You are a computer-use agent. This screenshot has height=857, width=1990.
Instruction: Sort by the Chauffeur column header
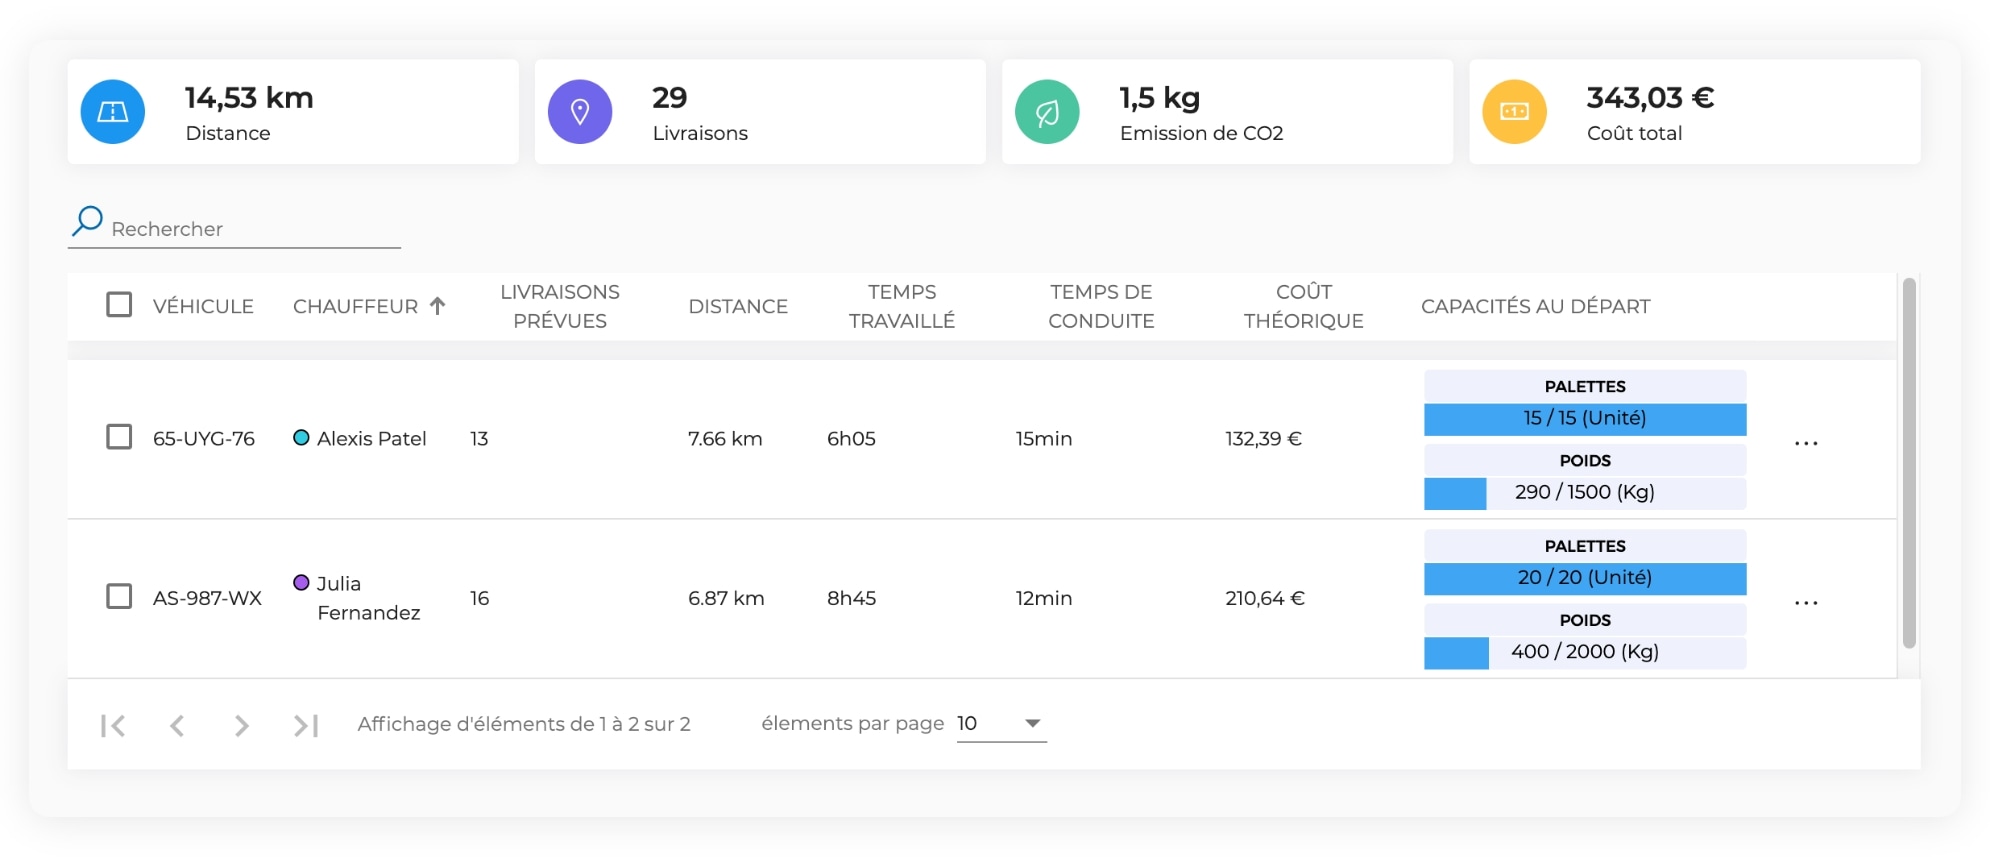click(x=356, y=306)
